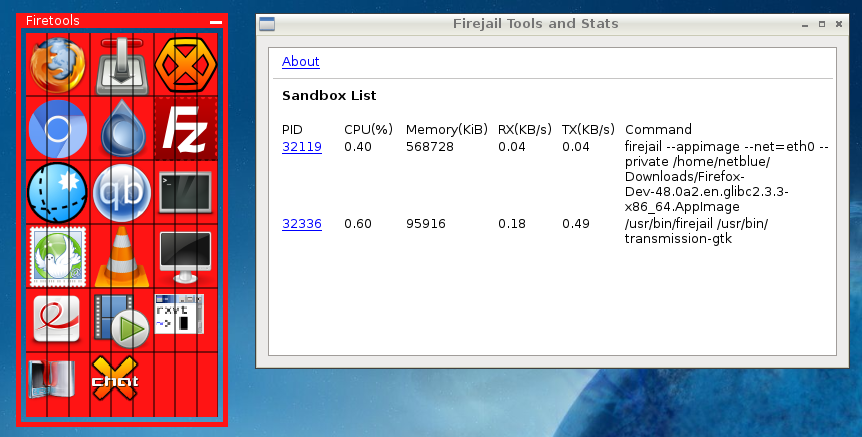
Task: Click memory value 95916
Action: tap(426, 224)
